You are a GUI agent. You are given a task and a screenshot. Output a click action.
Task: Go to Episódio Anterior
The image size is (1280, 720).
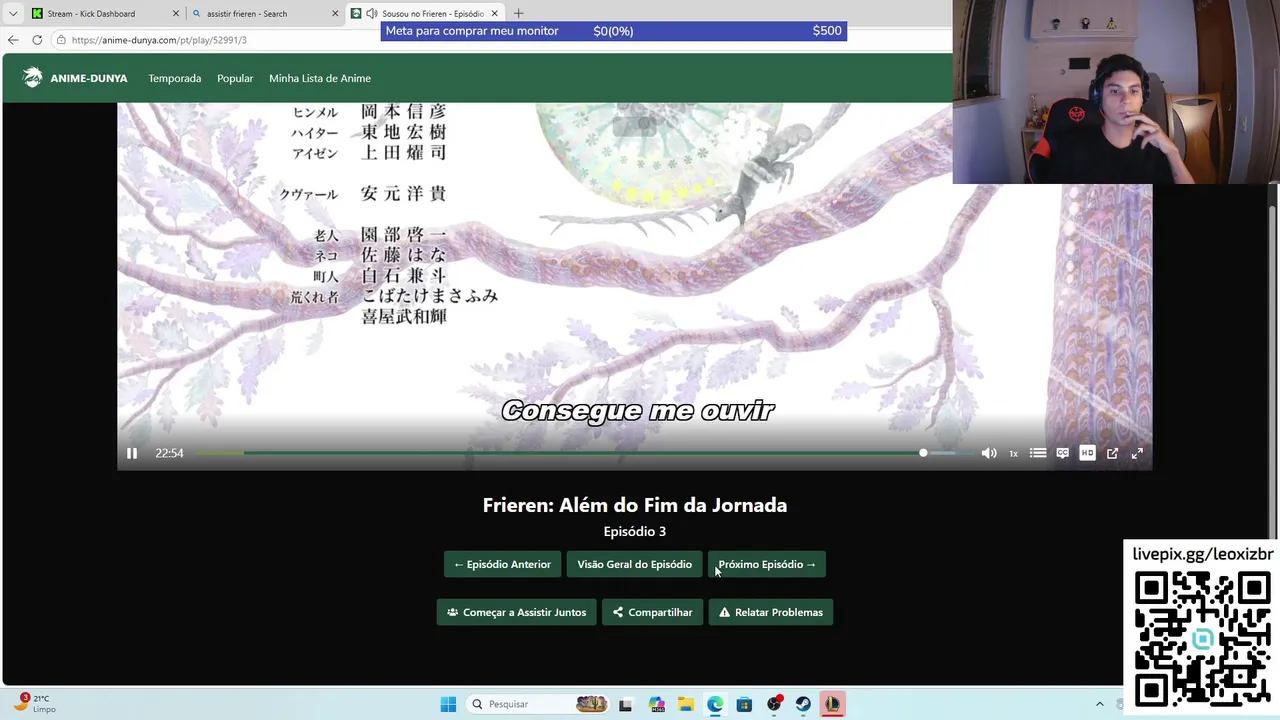click(502, 564)
